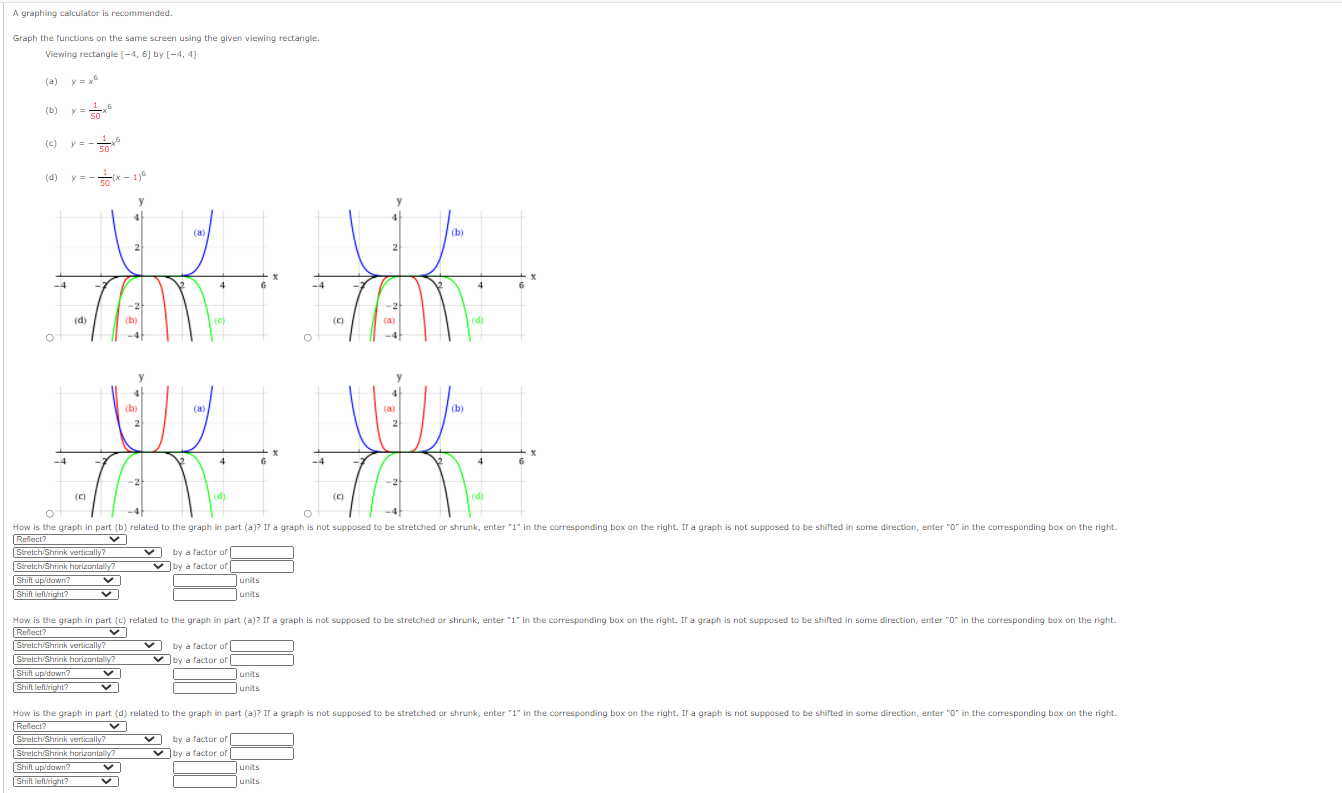Screen dimensions: 1342x793
Task: Select the top-right graph answer radio button
Action: point(307,338)
